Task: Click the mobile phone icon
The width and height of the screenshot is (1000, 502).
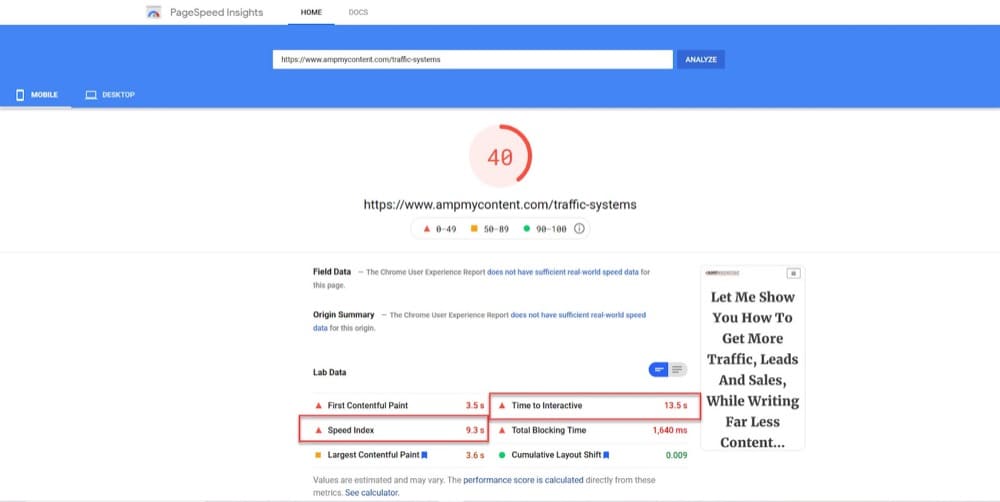Action: pyautogui.click(x=19, y=95)
